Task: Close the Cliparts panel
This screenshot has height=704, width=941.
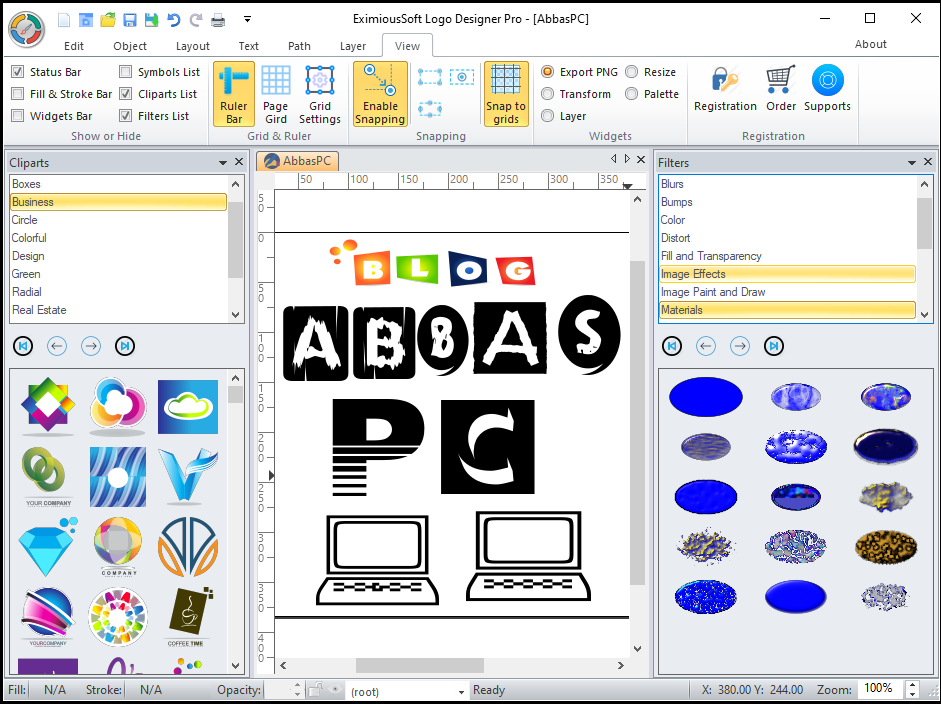Action: (x=239, y=161)
